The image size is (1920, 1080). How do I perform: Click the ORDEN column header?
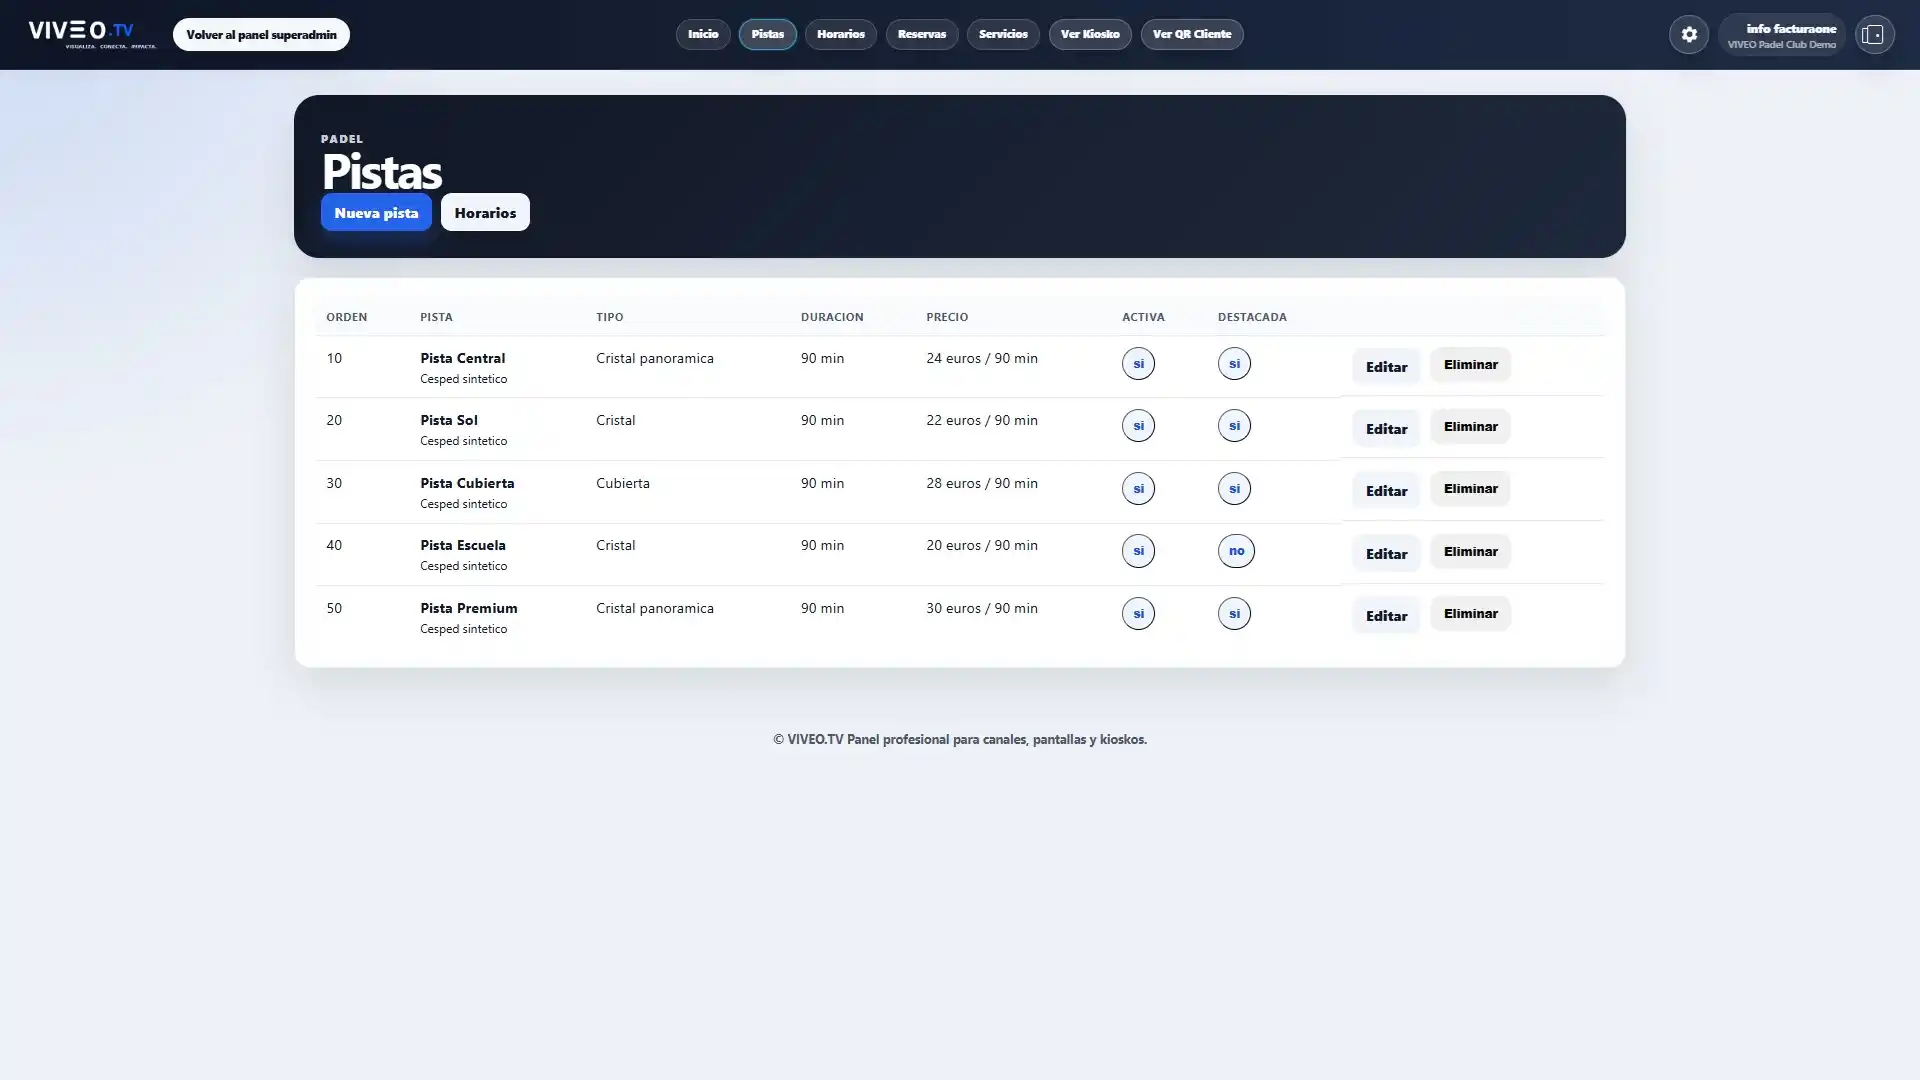pyautogui.click(x=346, y=317)
